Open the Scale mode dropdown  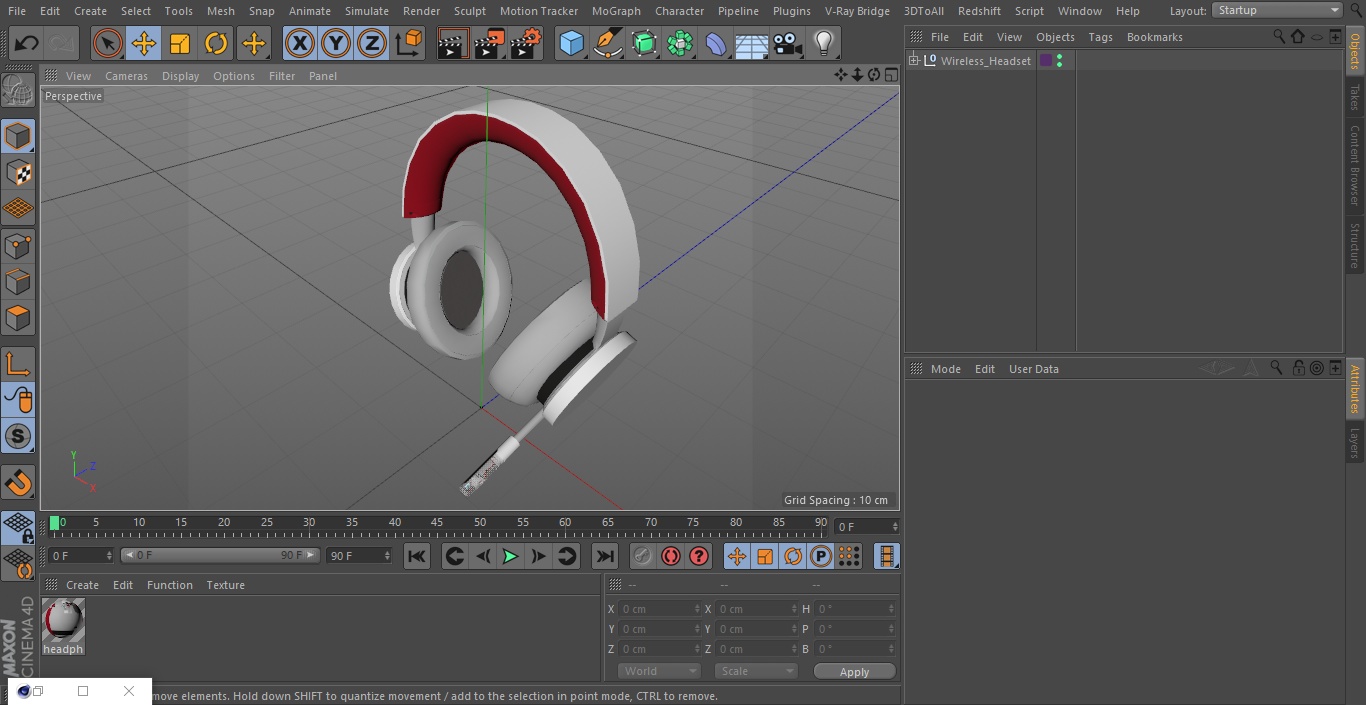[x=756, y=671]
